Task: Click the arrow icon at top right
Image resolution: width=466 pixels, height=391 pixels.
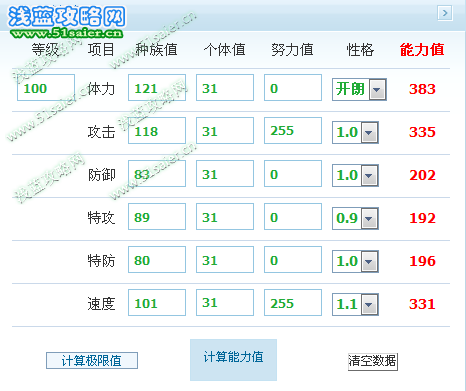Action: click(x=445, y=13)
